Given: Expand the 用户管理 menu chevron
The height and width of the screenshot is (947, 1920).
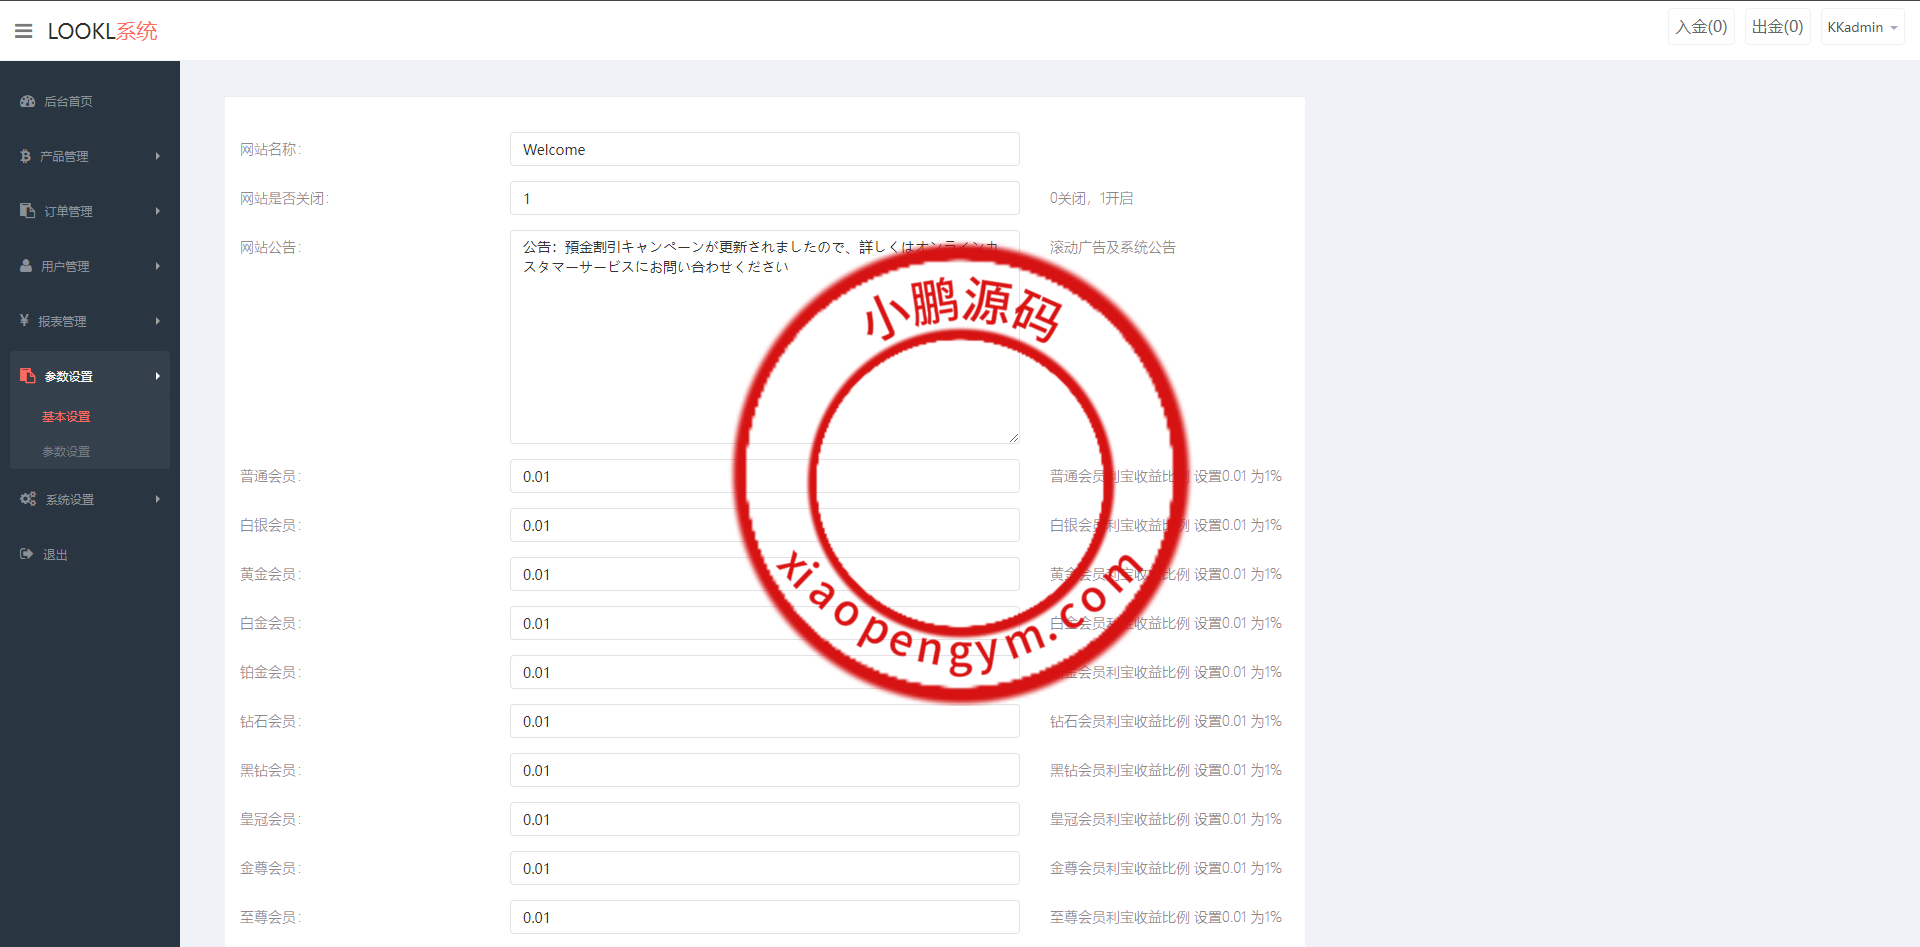Looking at the screenshot, I should tap(157, 266).
